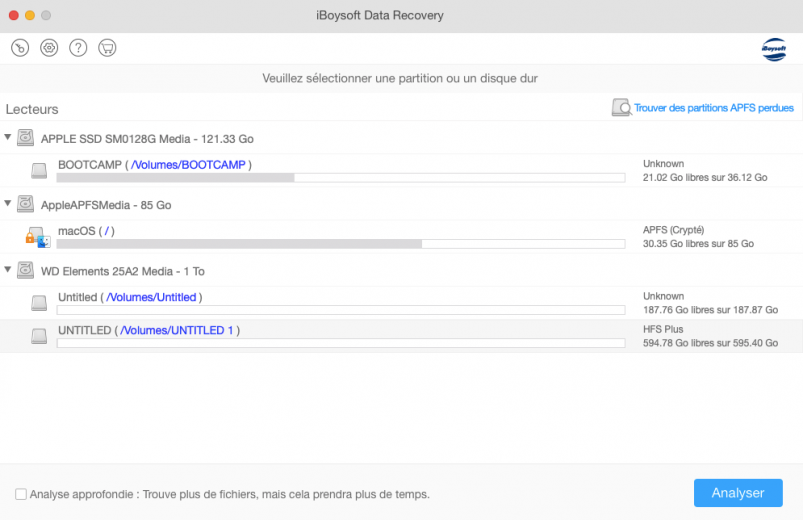
Task: Collapse the AppleAPFSMedia group
Action: pyautogui.click(x=8, y=203)
